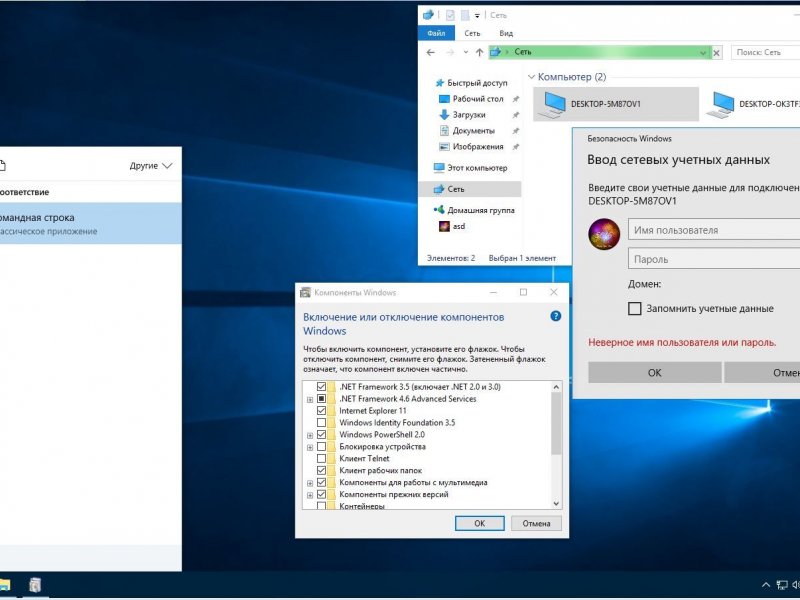The width and height of the screenshot is (800, 600).
Task: Focus the Имя пользователя field
Action: click(714, 230)
